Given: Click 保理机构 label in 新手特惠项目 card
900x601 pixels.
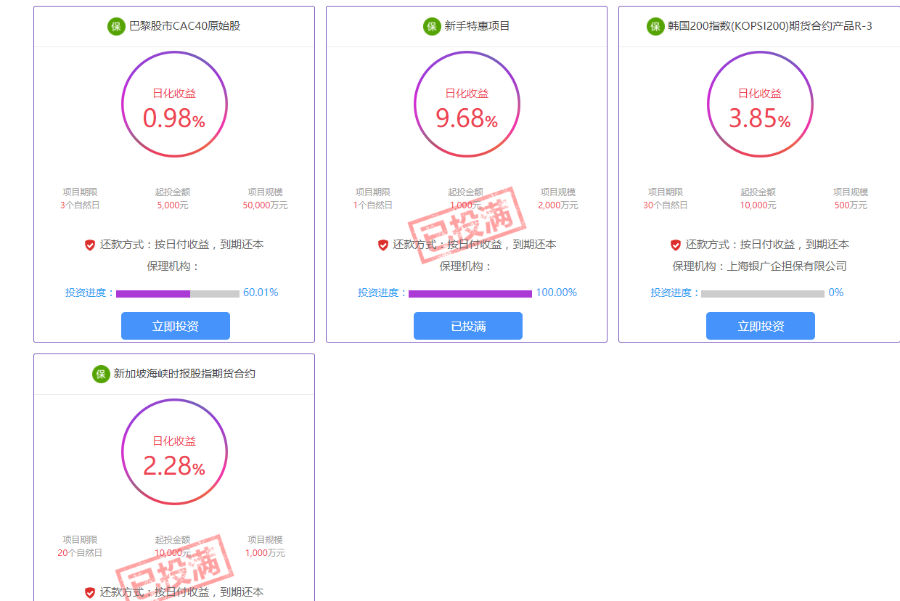Looking at the screenshot, I should click(x=465, y=266).
